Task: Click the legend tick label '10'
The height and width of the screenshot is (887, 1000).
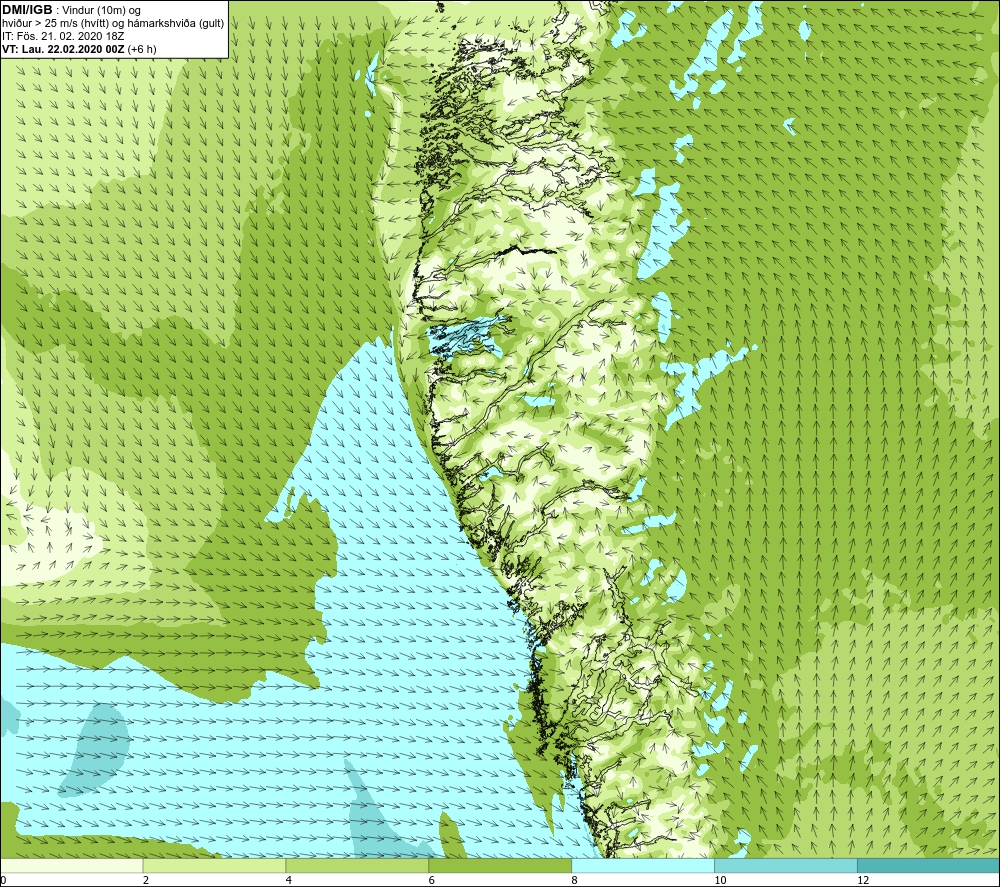Action: [720, 880]
